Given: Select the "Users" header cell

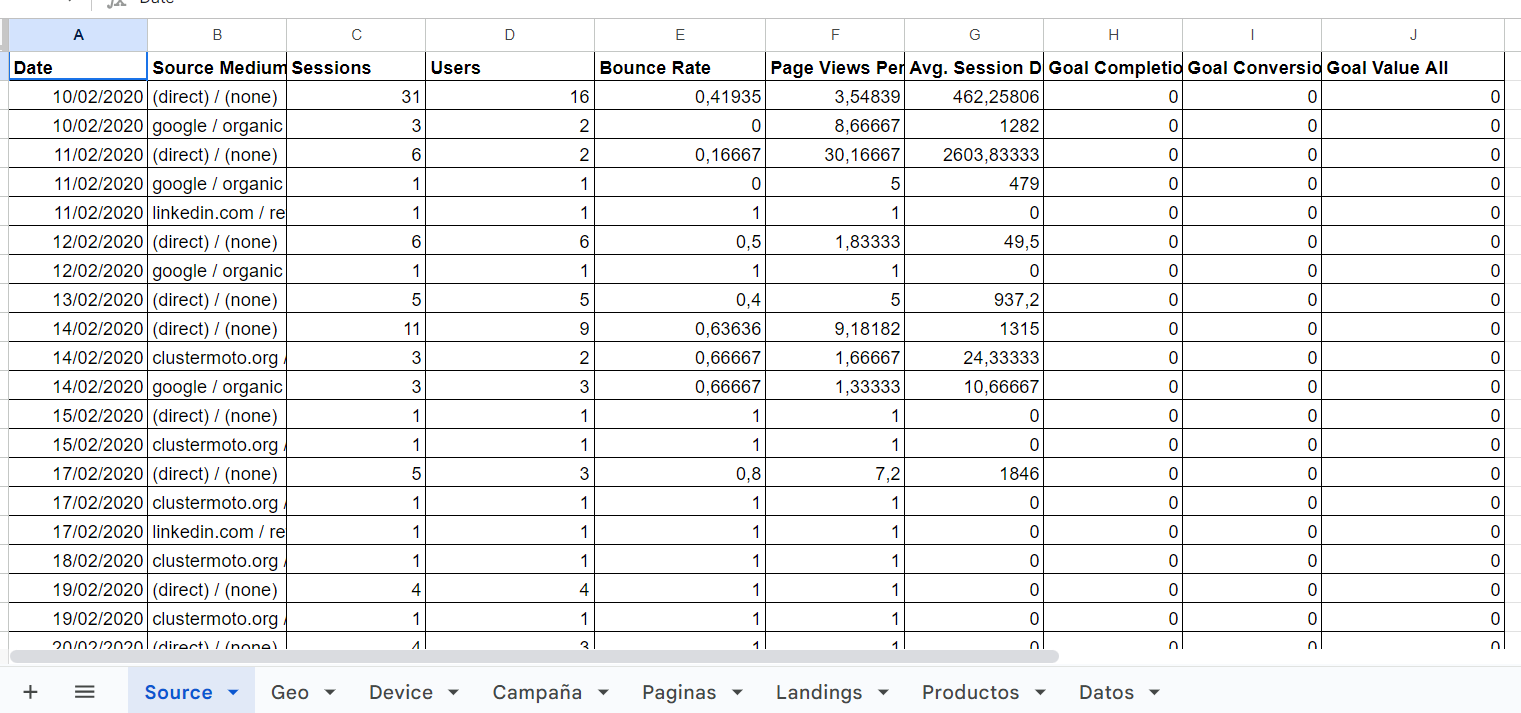Looking at the screenshot, I should tap(510, 67).
